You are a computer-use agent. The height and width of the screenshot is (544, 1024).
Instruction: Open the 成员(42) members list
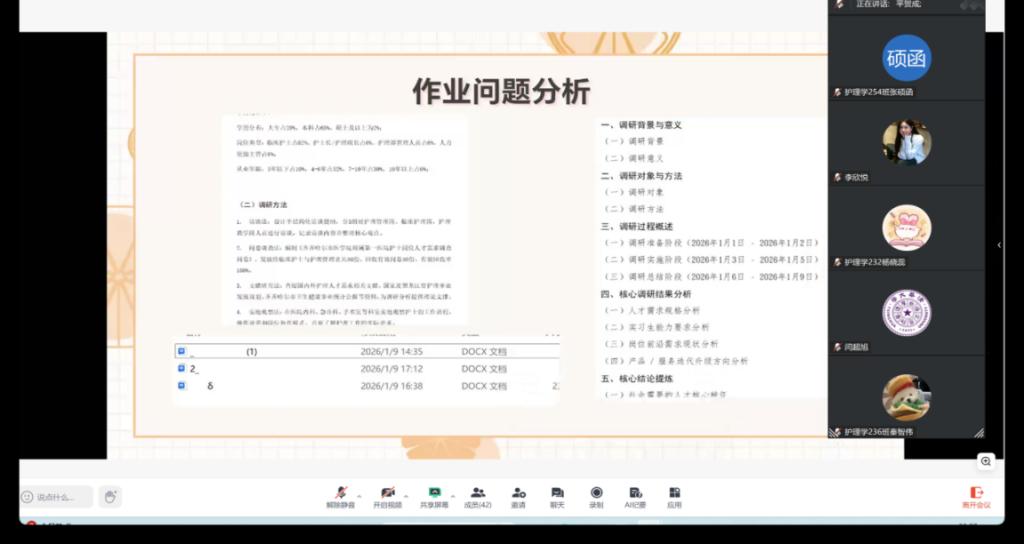pos(477,495)
